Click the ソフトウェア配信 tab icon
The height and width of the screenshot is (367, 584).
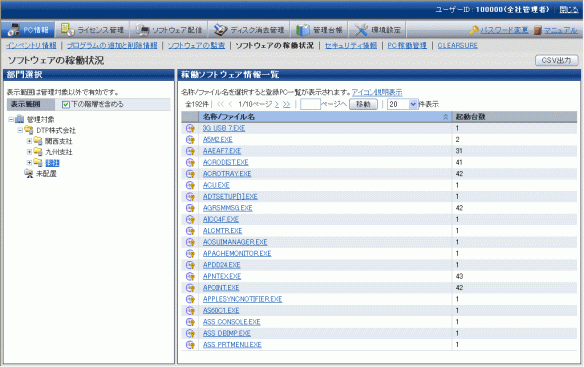point(142,30)
